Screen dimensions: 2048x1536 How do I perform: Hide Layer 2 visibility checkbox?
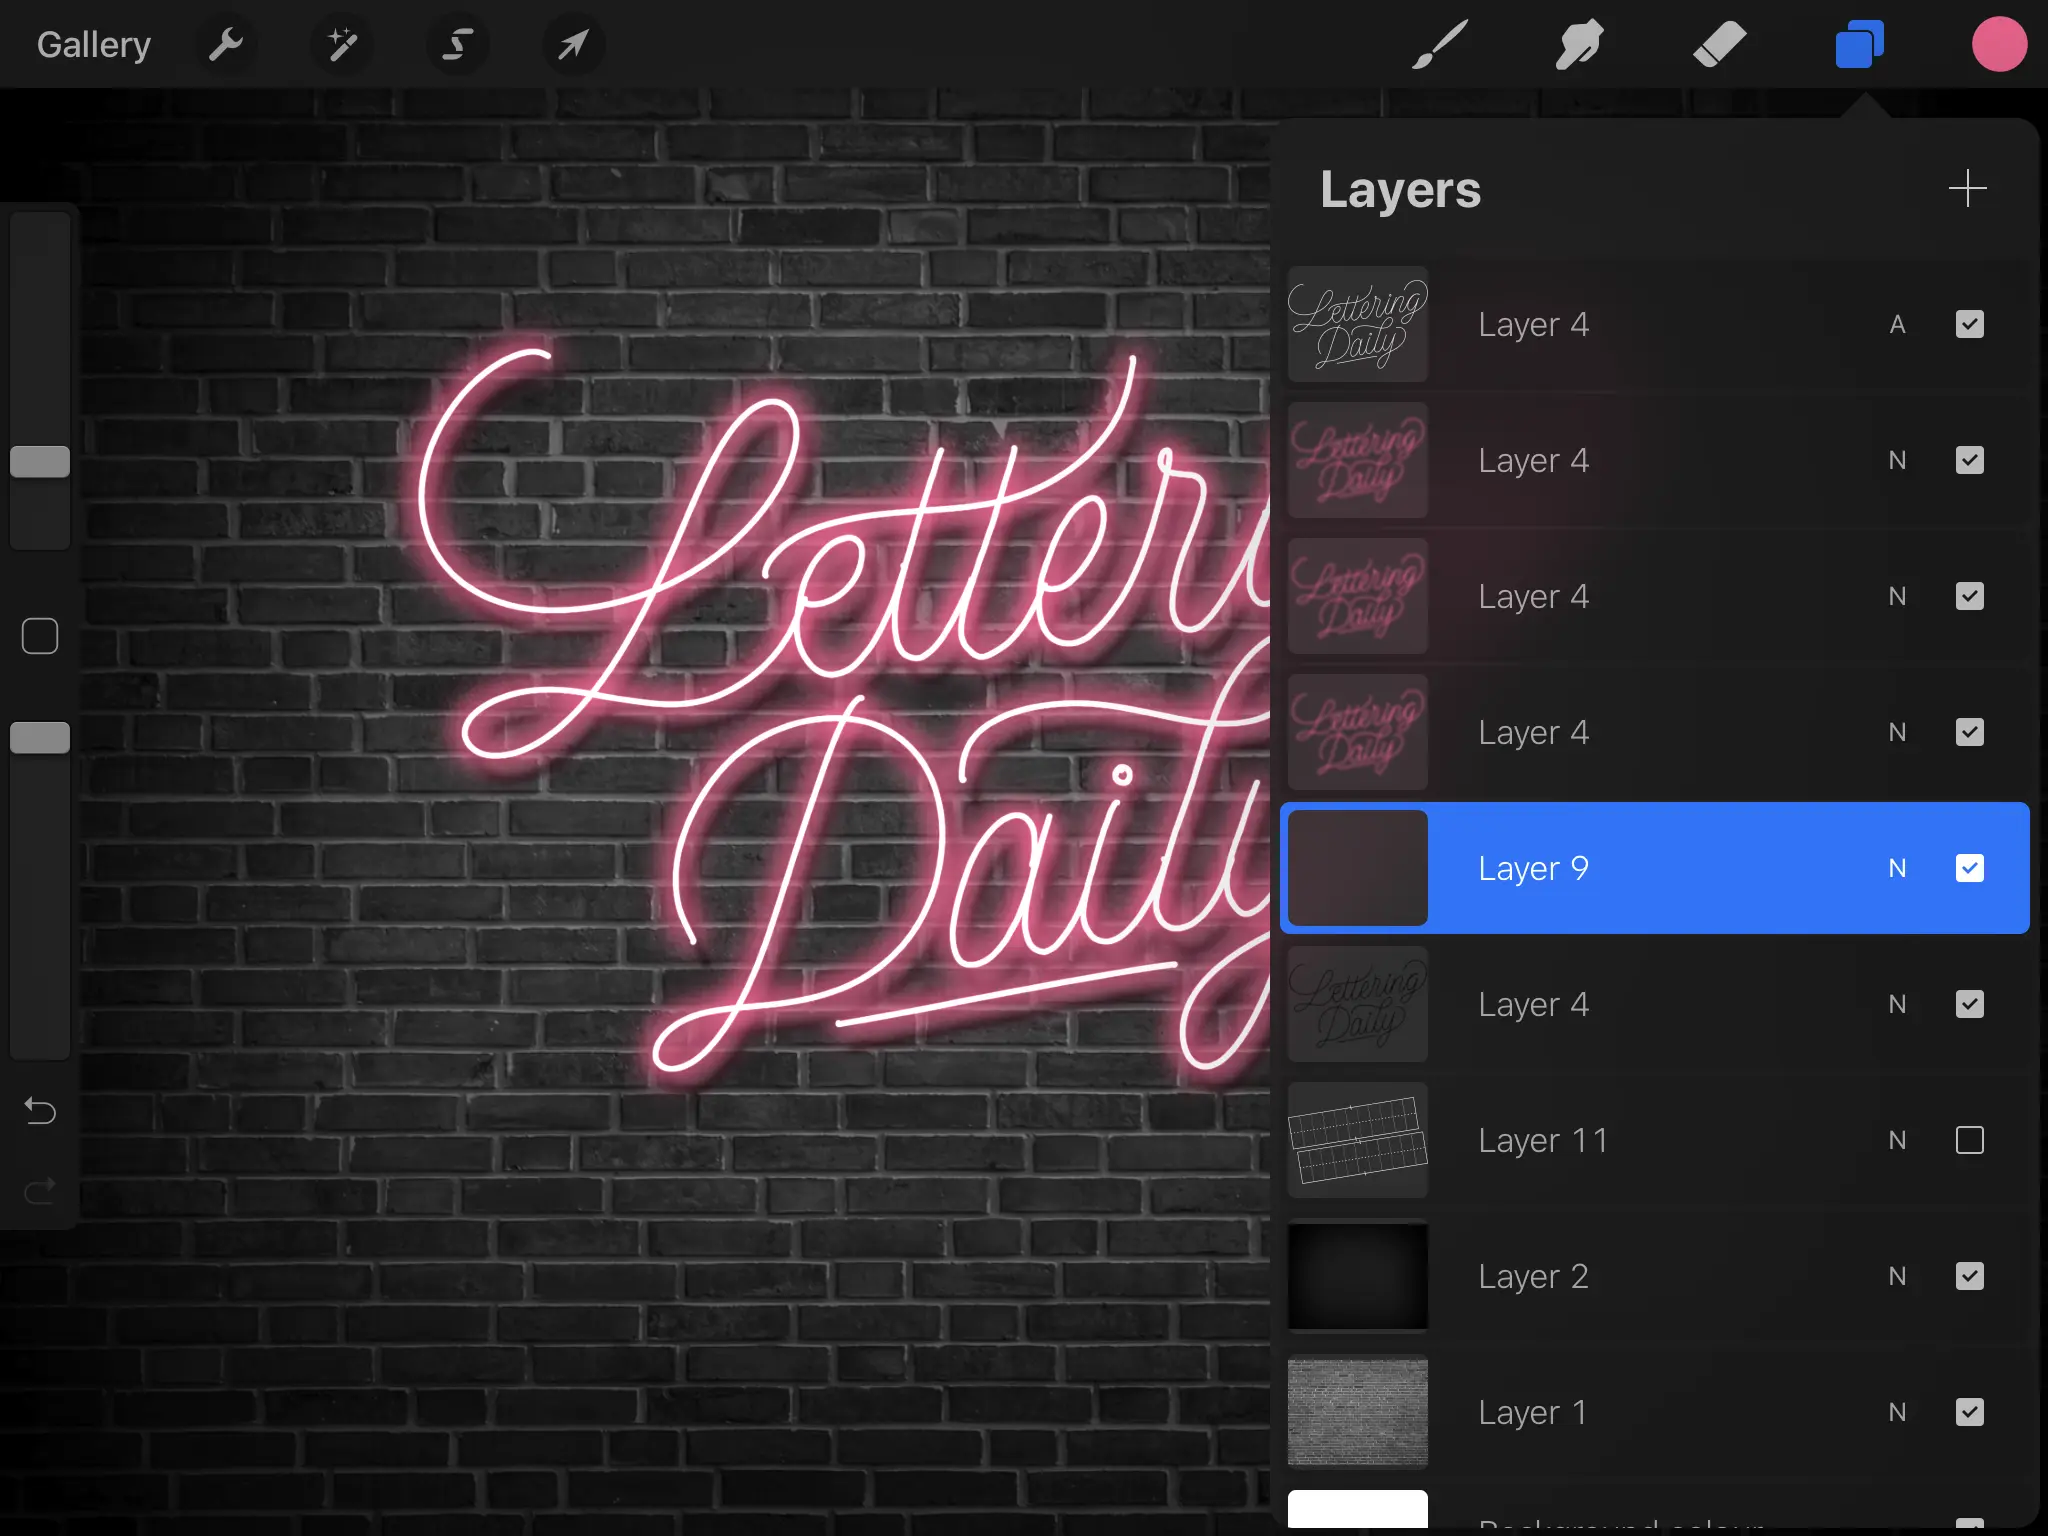pos(1969,1276)
